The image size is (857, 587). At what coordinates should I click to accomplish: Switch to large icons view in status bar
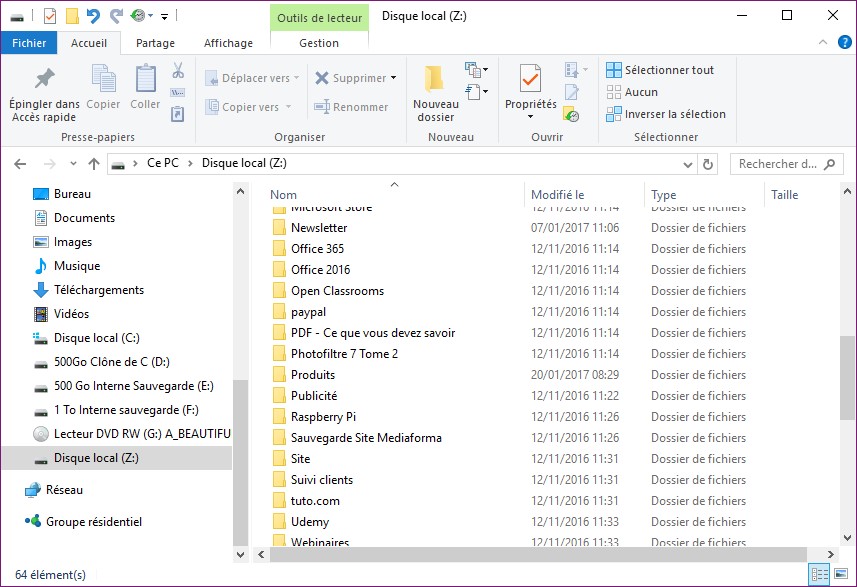pos(840,575)
